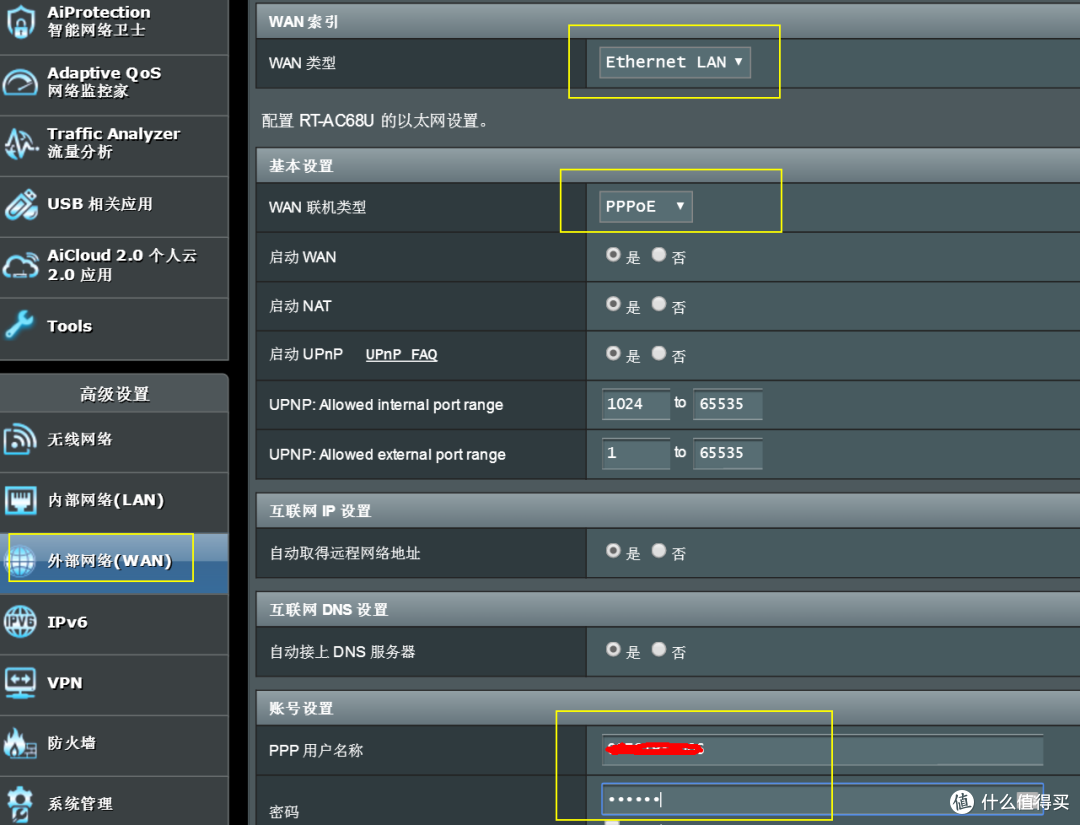Screen dimensions: 1080x825
Task: Select 否 for 启动 WAN
Action: [x=659, y=255]
